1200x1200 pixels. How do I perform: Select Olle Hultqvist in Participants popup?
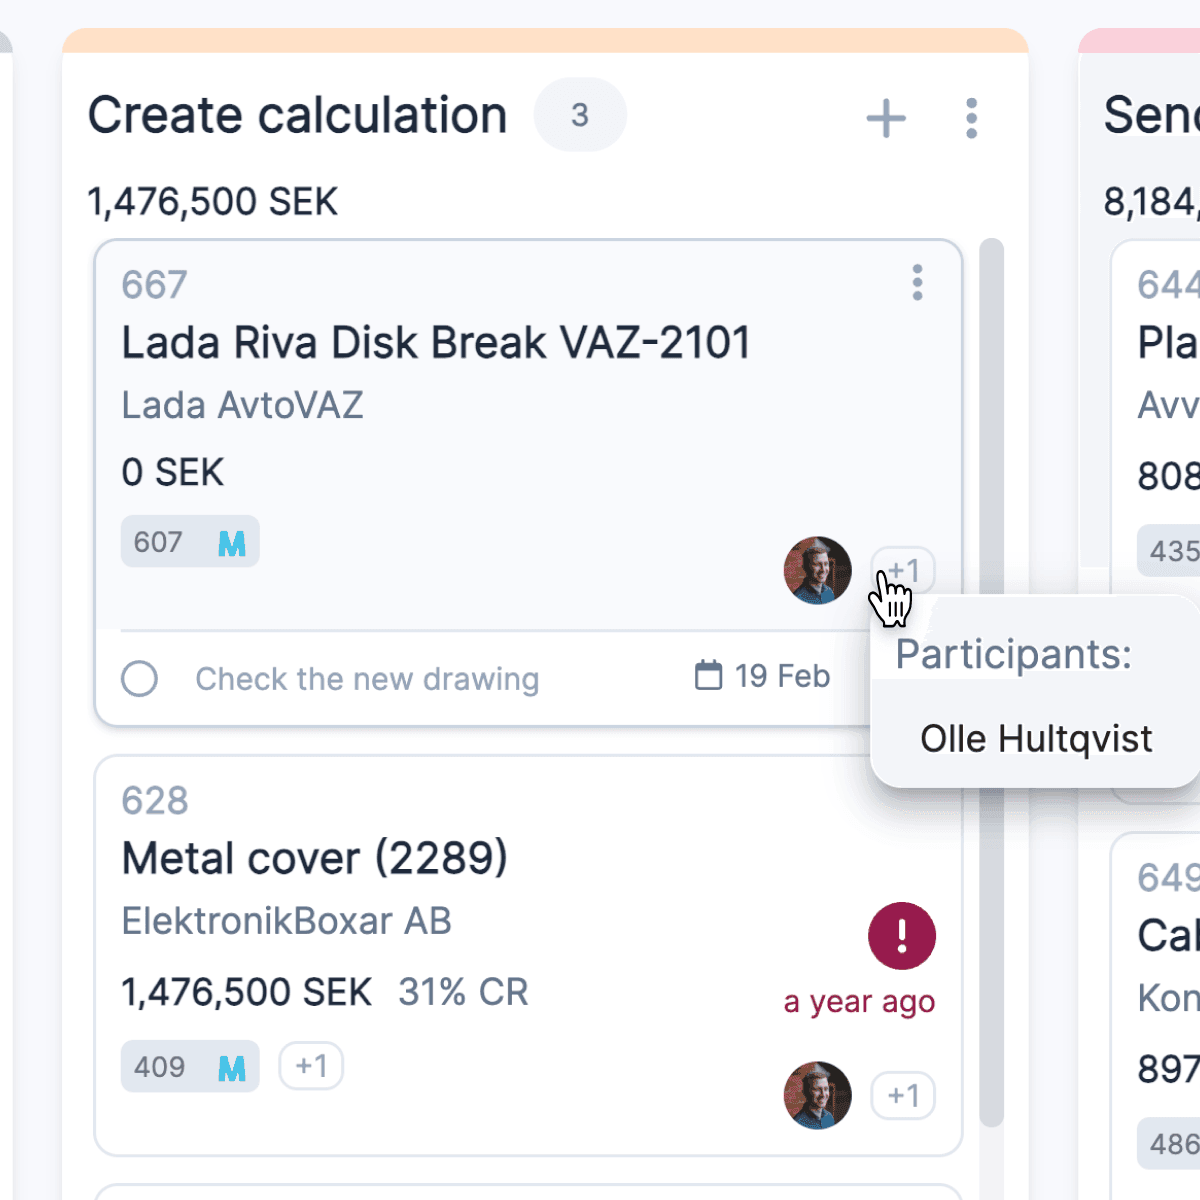tap(1036, 739)
